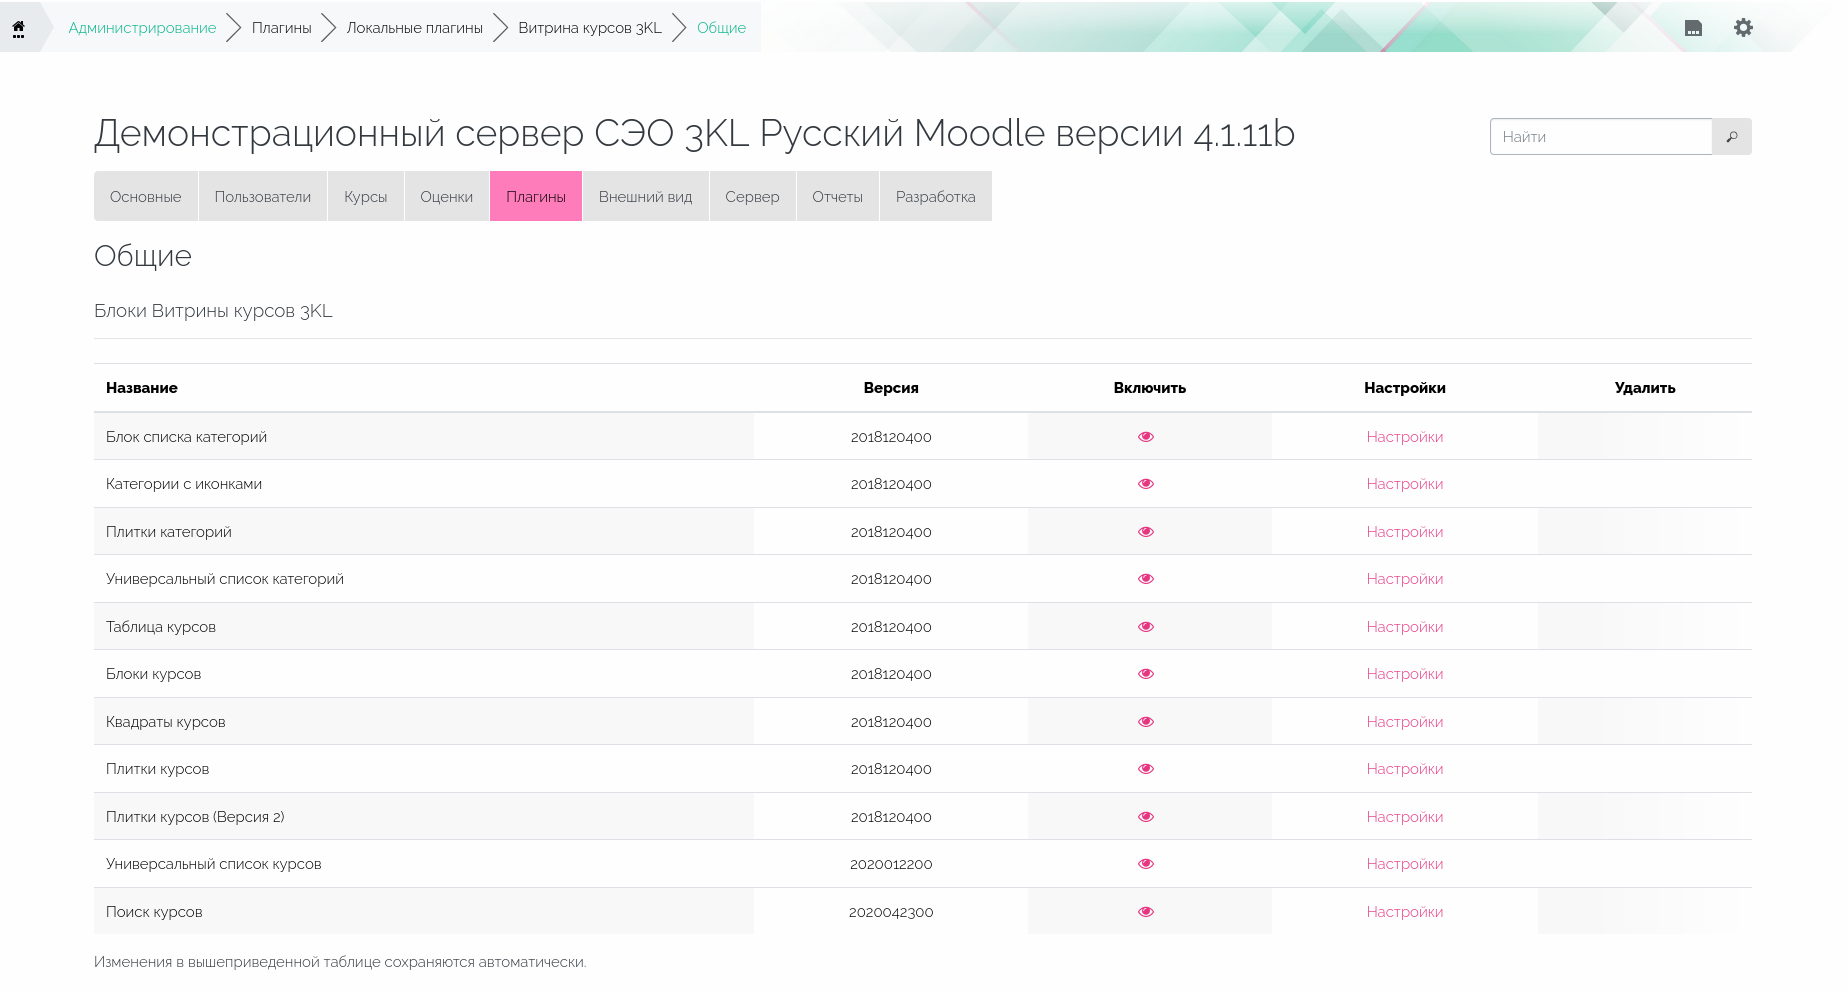This screenshot has height=993, width=1848.
Task: Open Настройки for Квадраты курсов
Action: 1405,722
